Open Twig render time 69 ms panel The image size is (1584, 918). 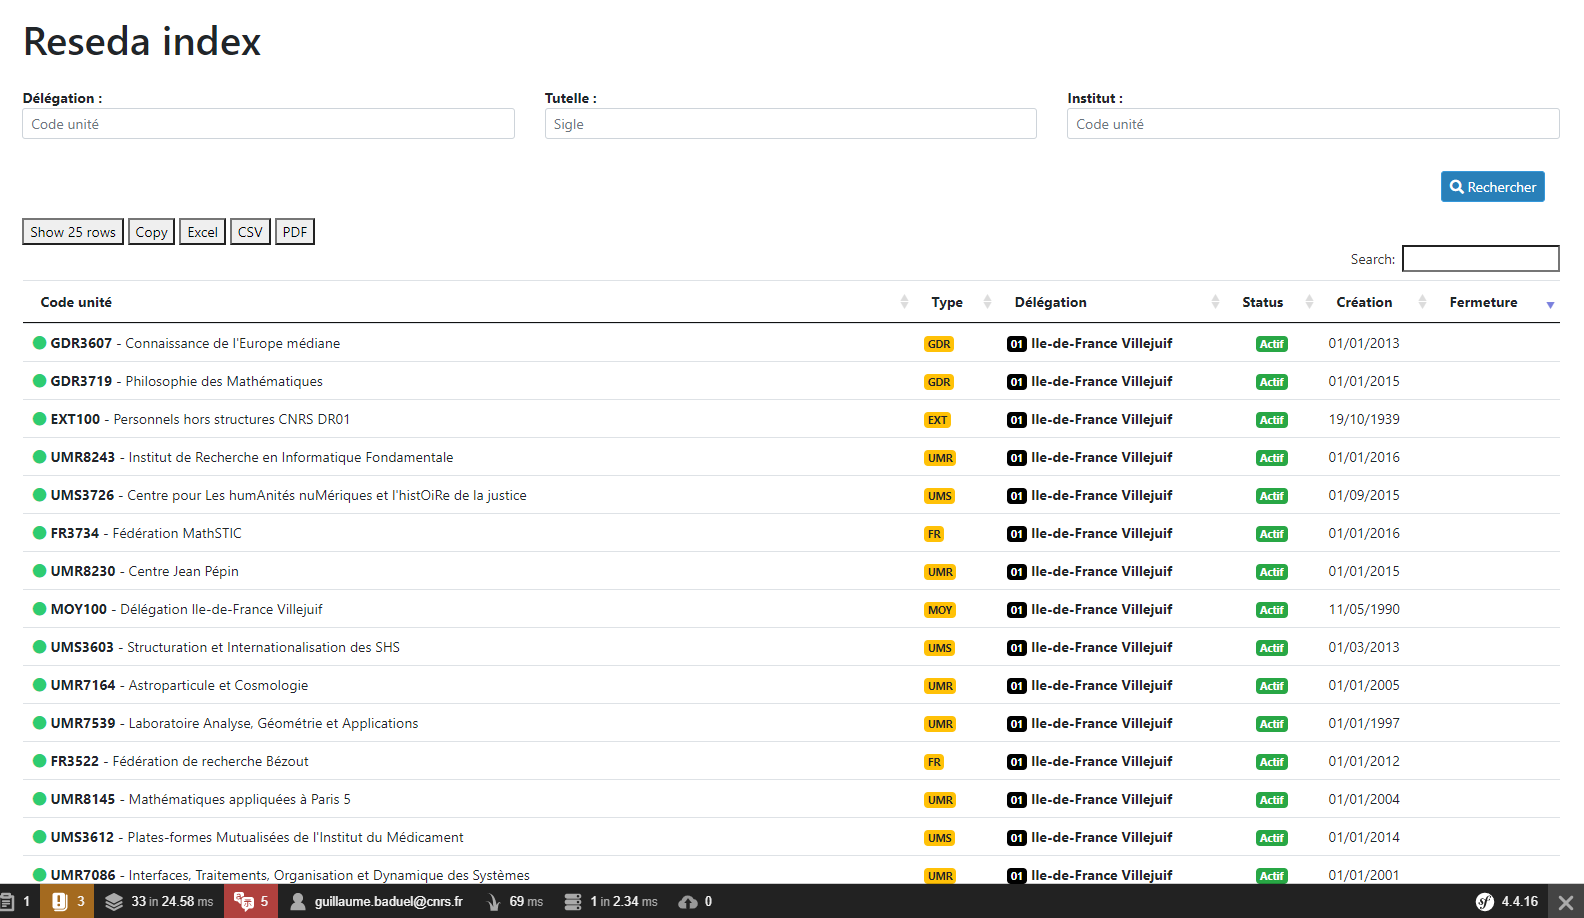coord(514,901)
